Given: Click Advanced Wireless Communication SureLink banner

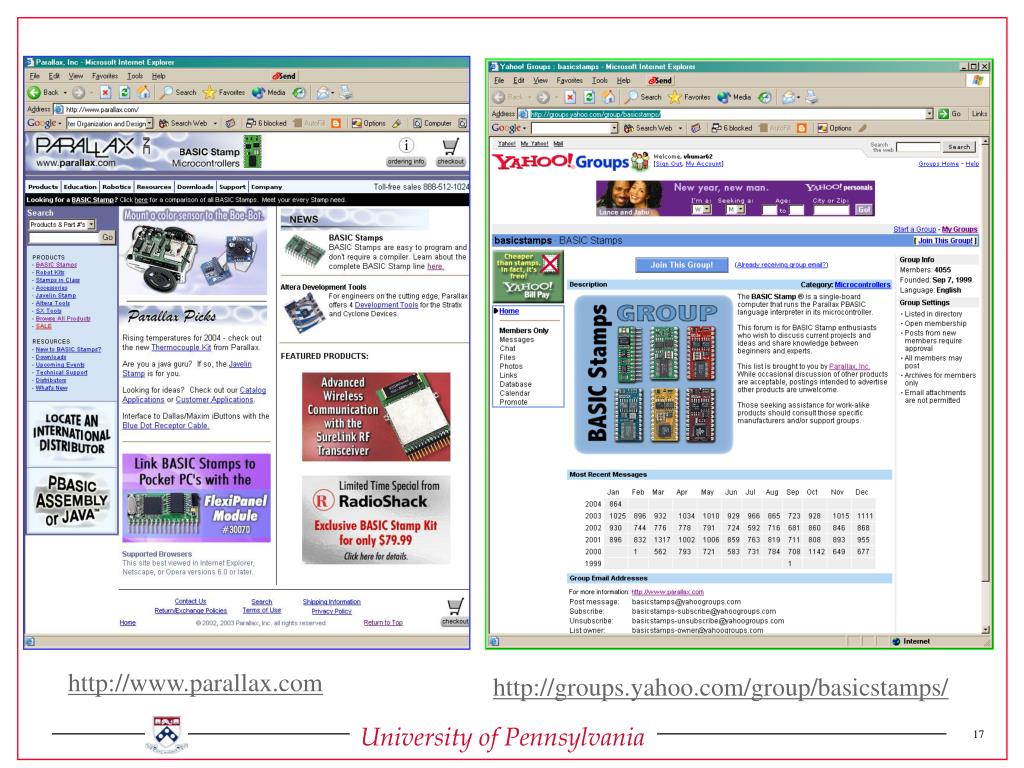Looking at the screenshot, I should [376, 417].
